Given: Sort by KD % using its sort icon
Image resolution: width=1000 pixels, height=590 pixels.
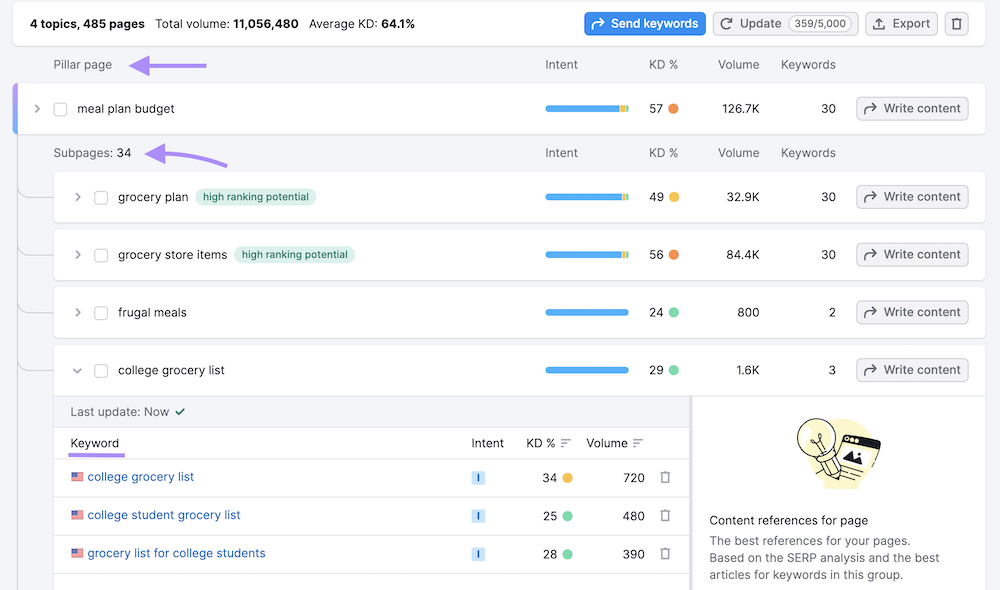Looking at the screenshot, I should (x=566, y=443).
